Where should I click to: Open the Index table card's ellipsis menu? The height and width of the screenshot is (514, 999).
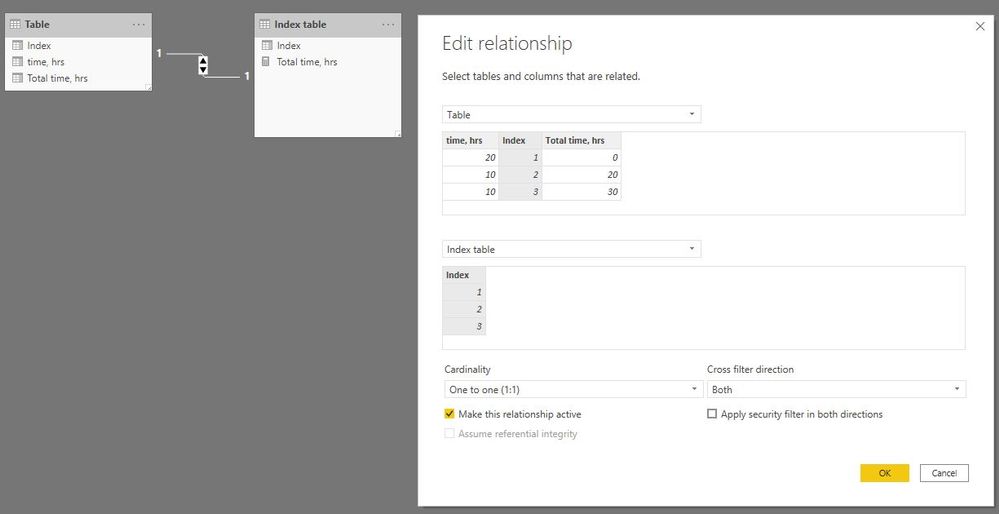coord(388,25)
